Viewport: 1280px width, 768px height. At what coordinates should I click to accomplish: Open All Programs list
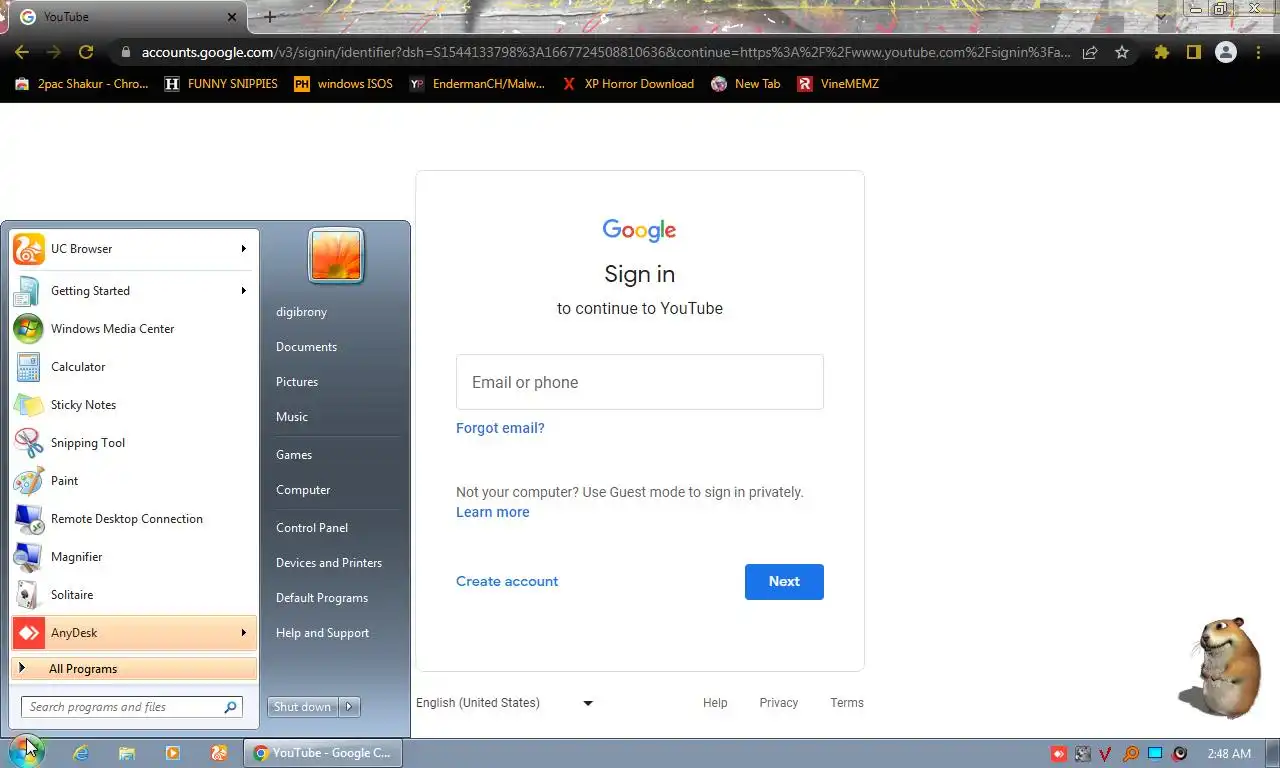tap(134, 669)
